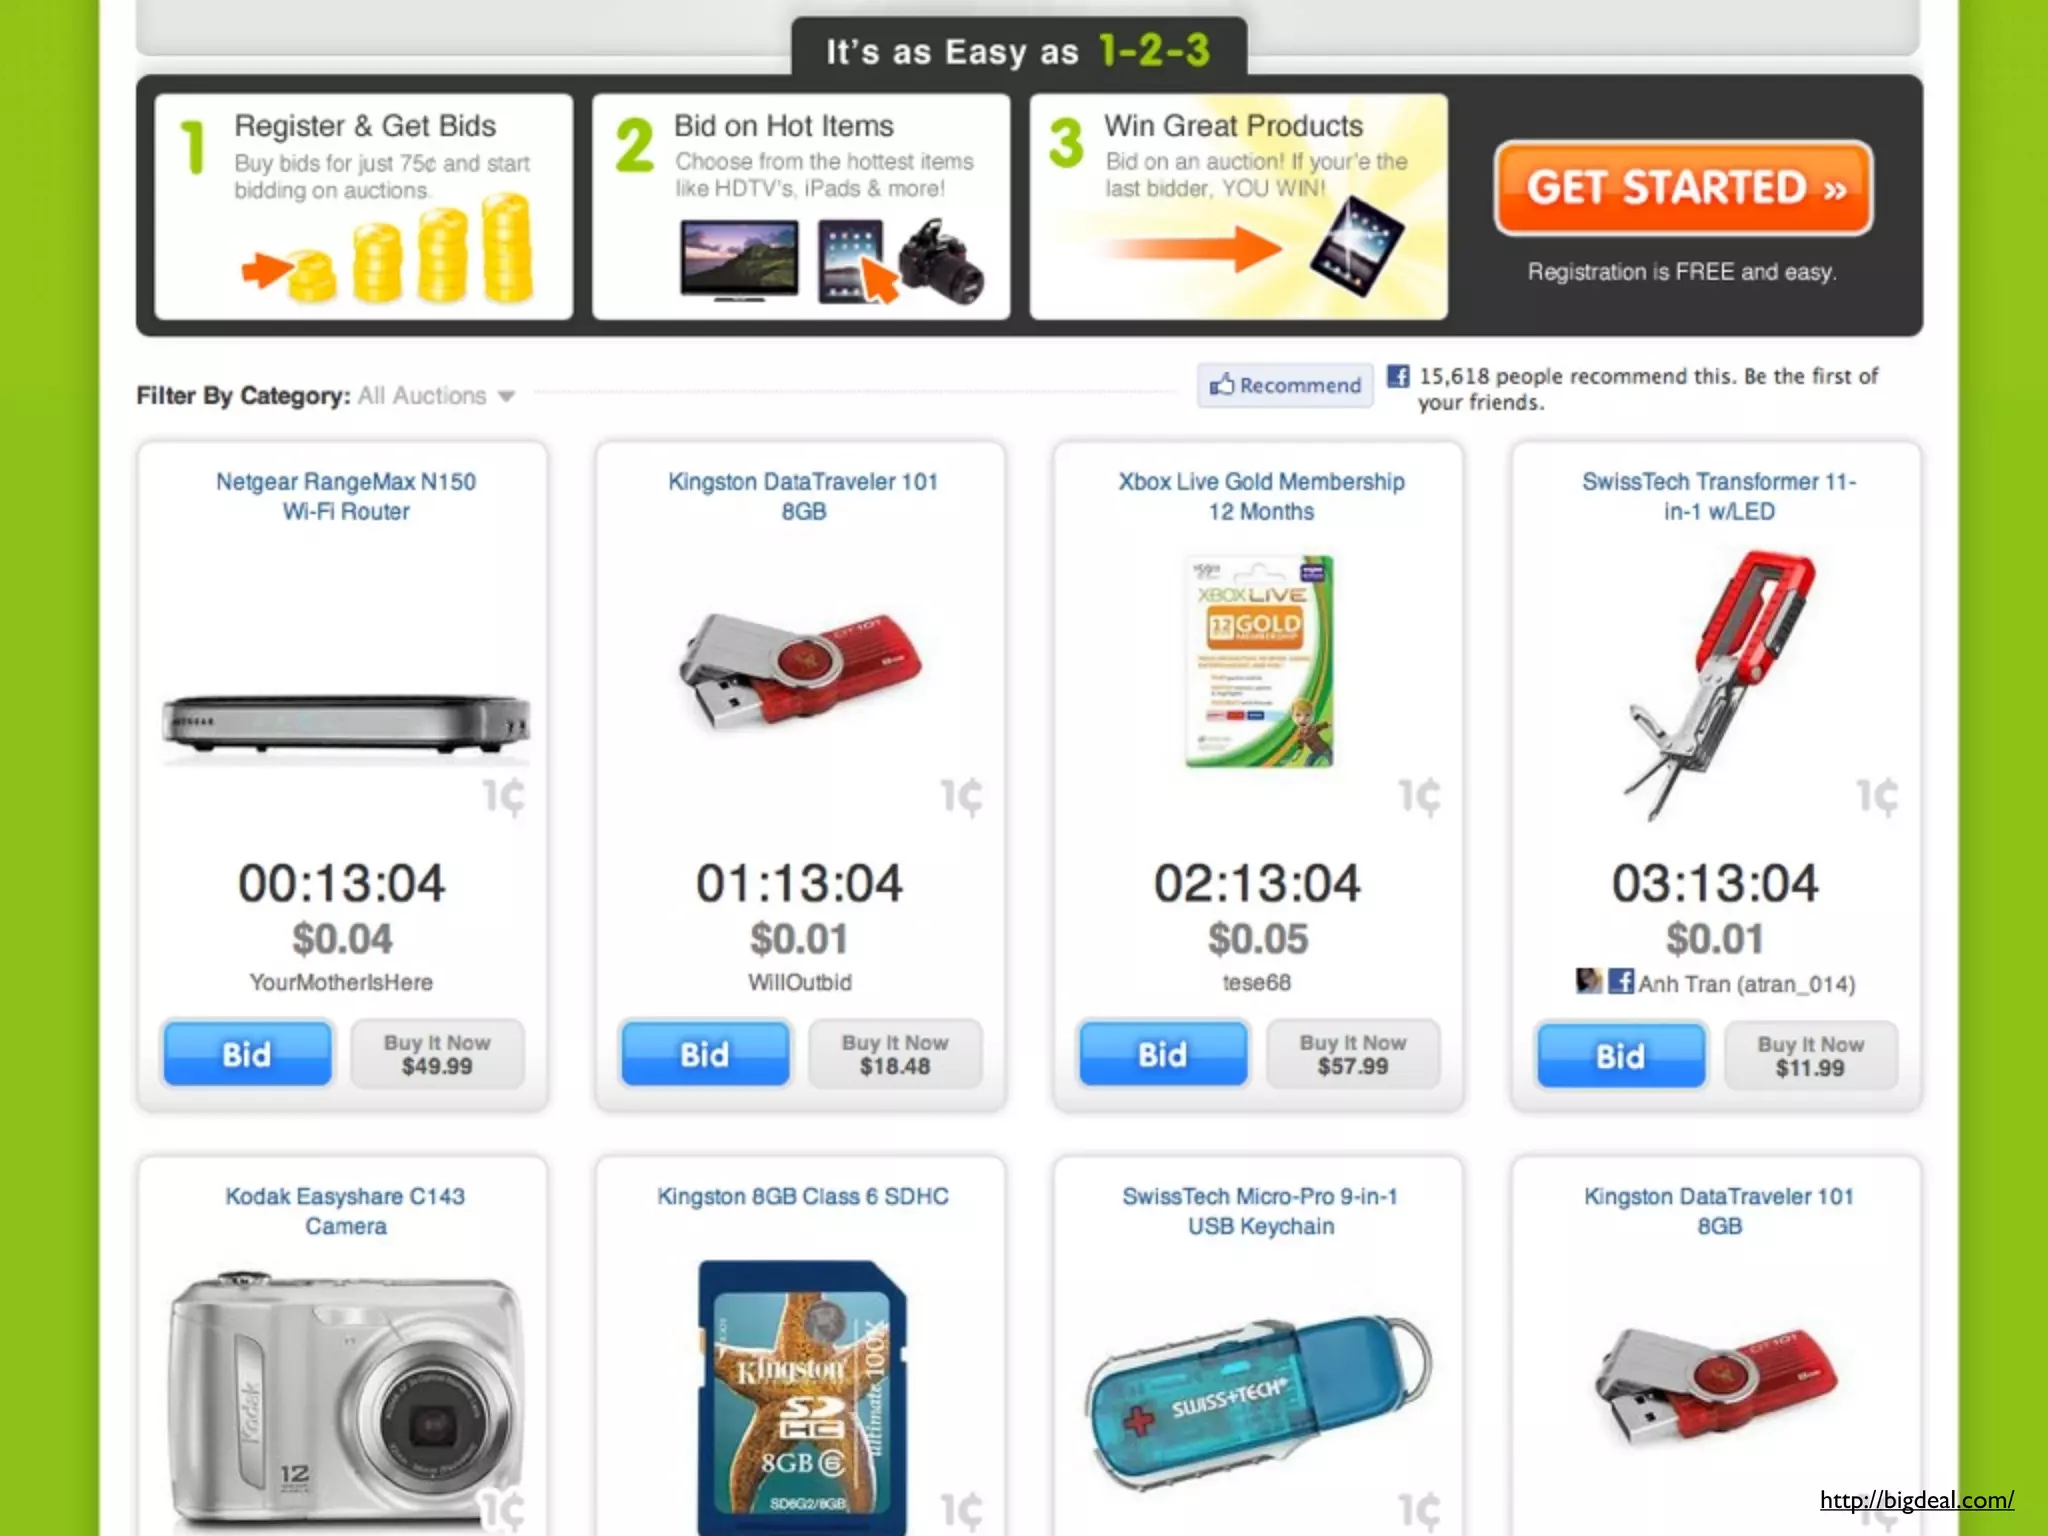2048x1536 pixels.
Task: Click the iPad icon in Win Great Products
Action: [x=1357, y=247]
